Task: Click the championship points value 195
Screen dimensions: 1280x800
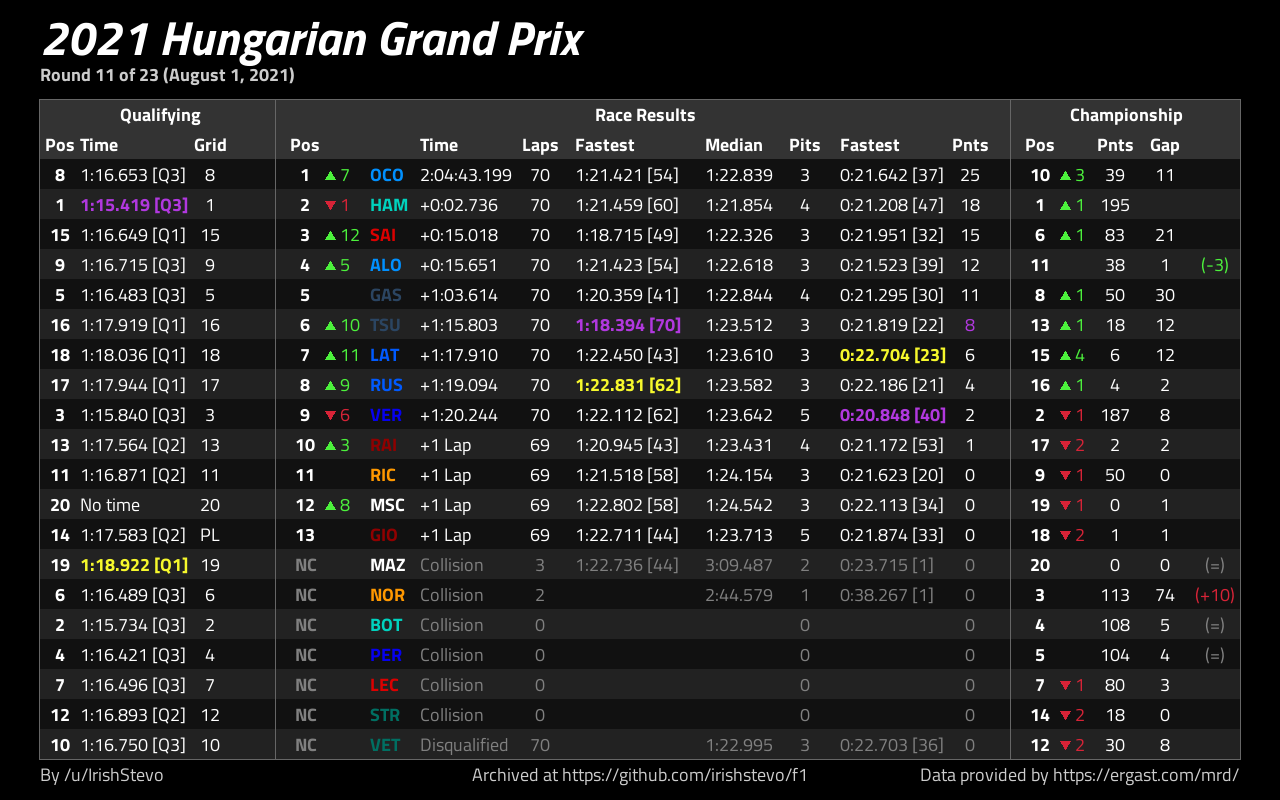Action: 1115,206
